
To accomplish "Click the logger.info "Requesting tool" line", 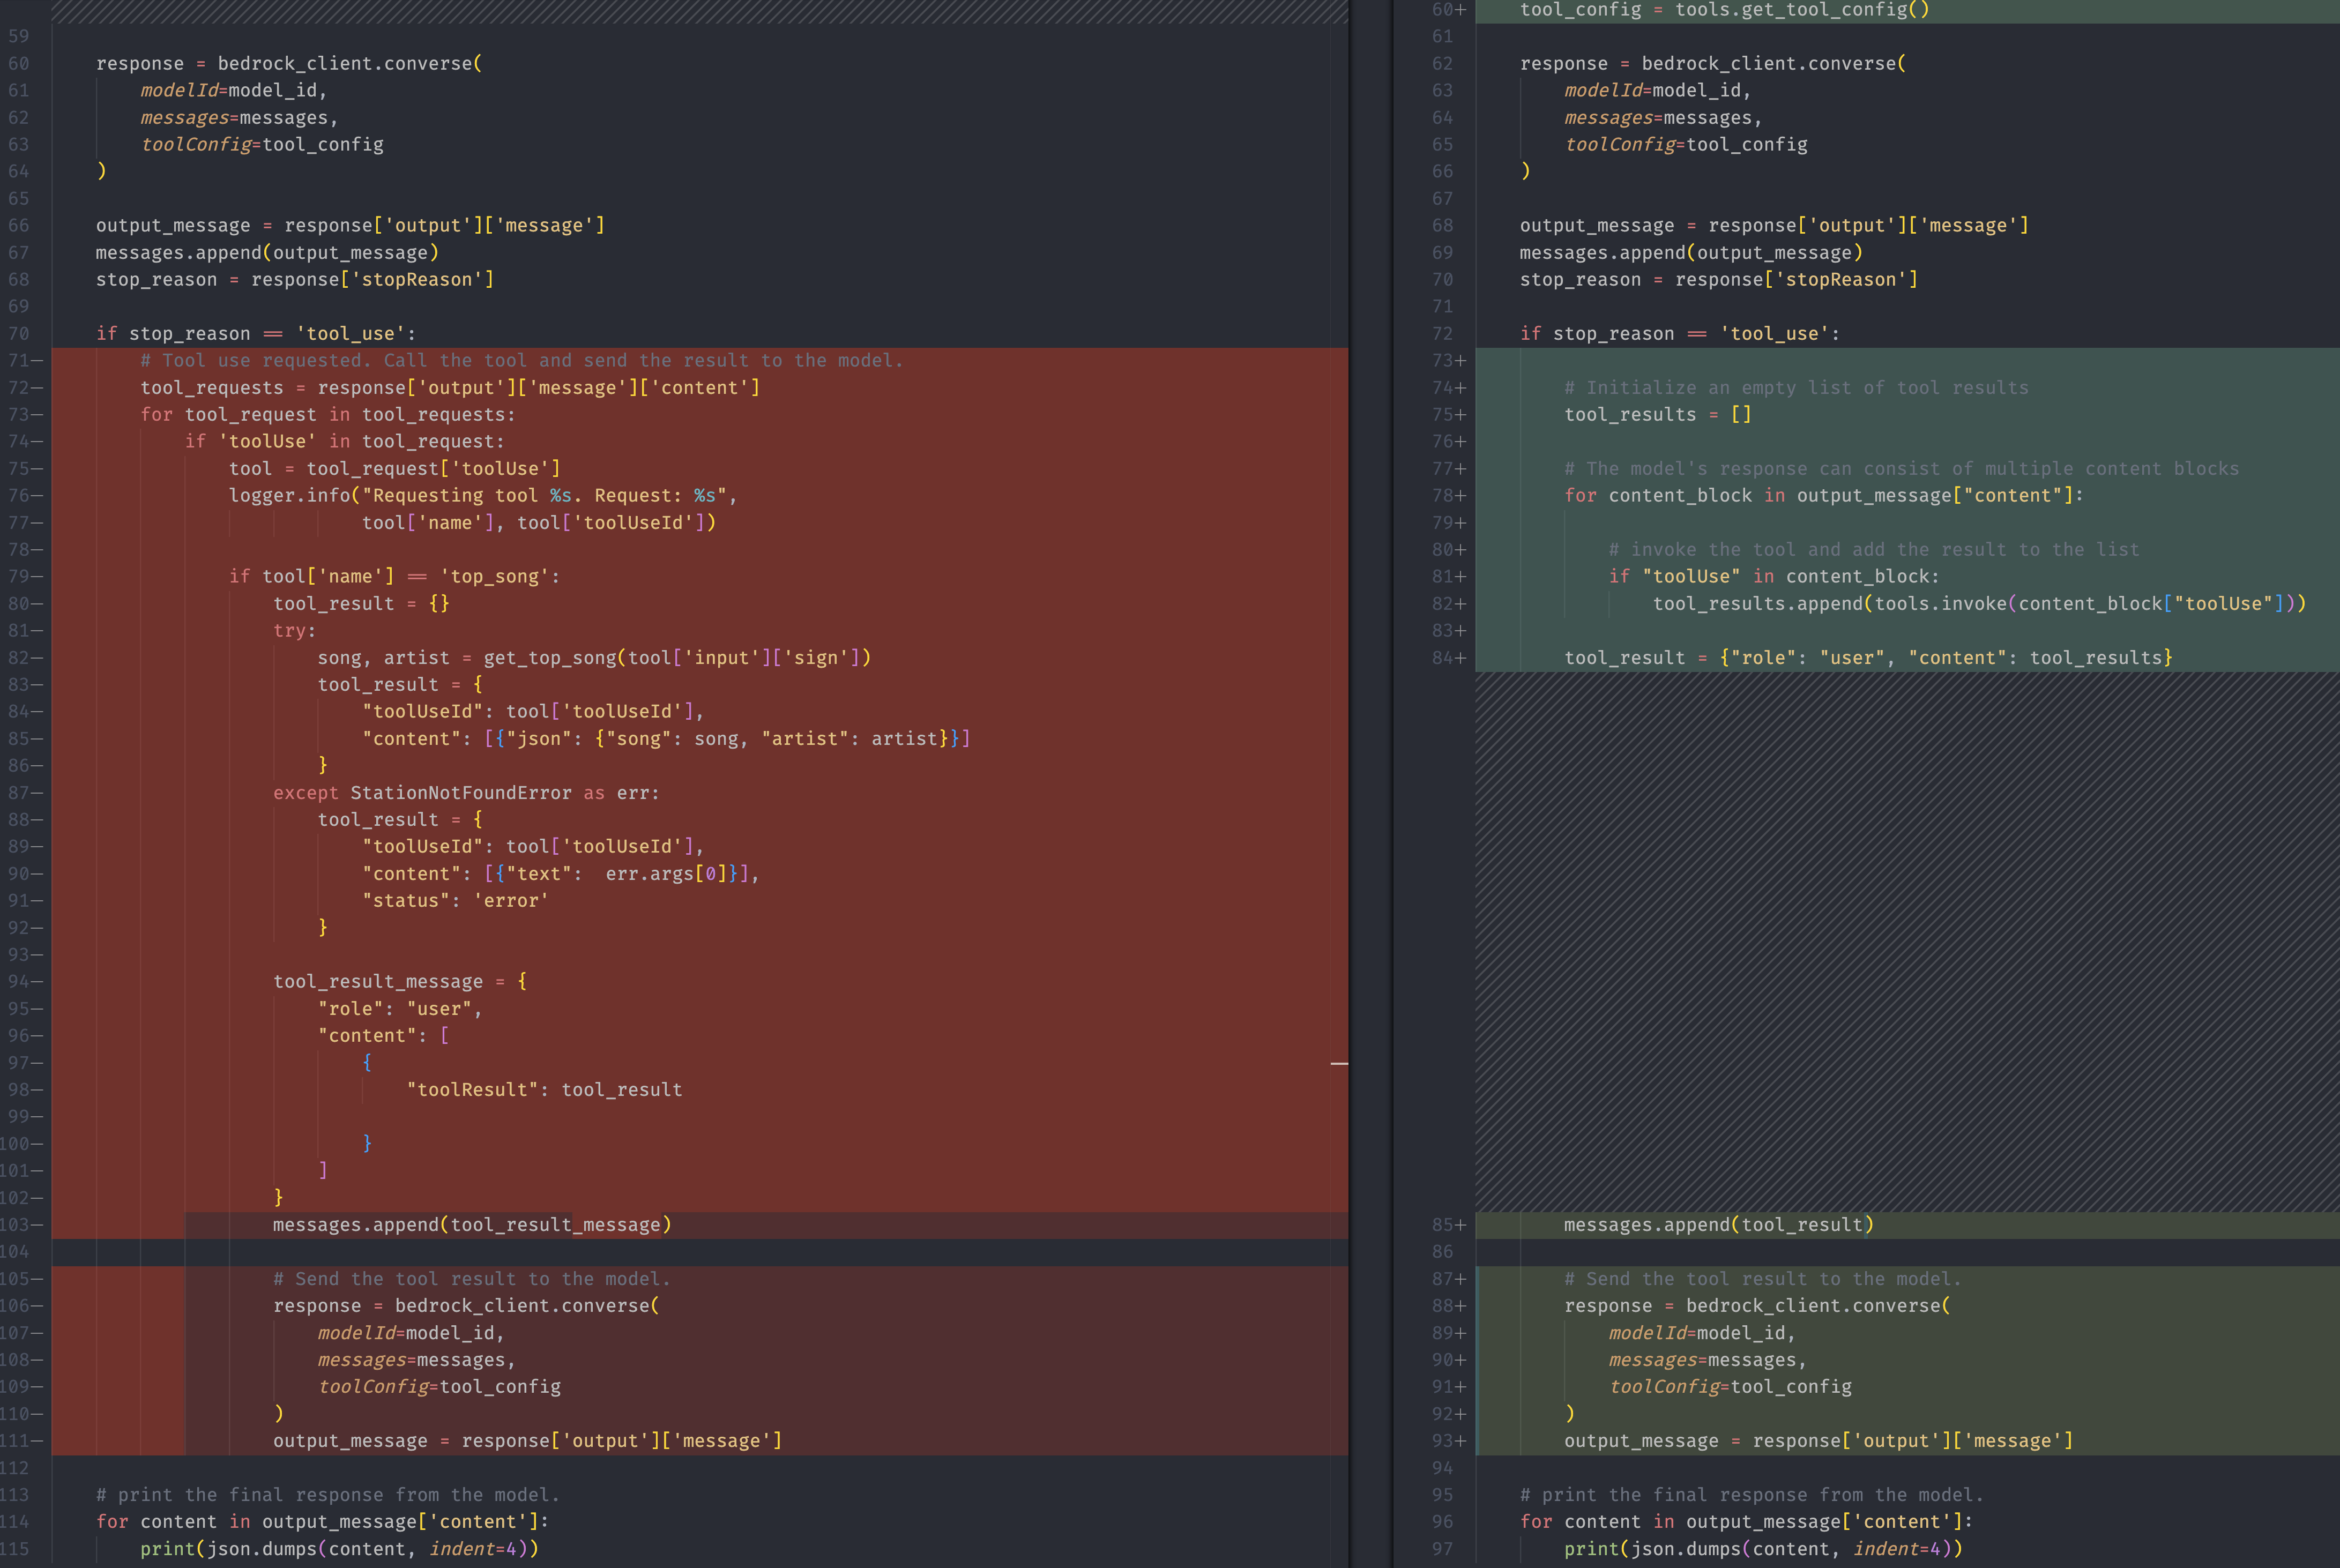I will [483, 496].
